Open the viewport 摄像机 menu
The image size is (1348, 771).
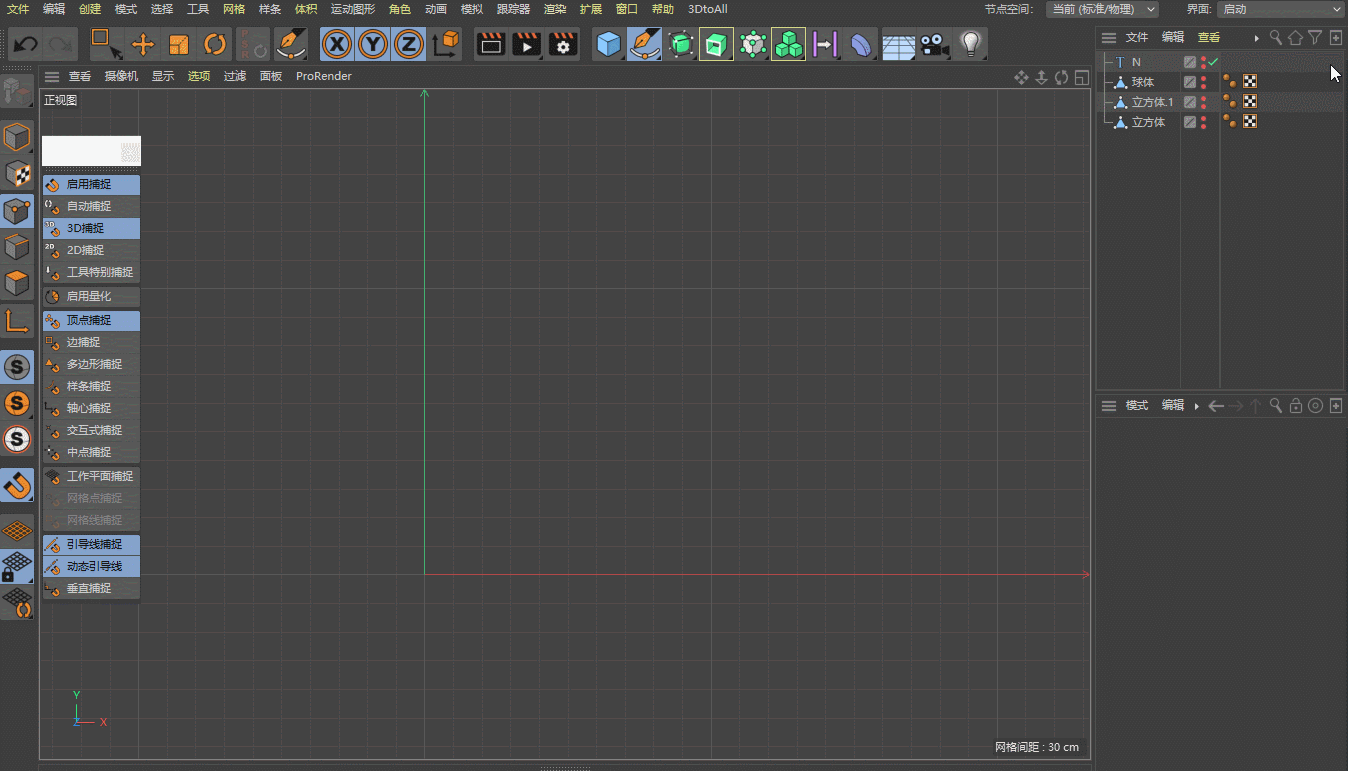tap(121, 76)
